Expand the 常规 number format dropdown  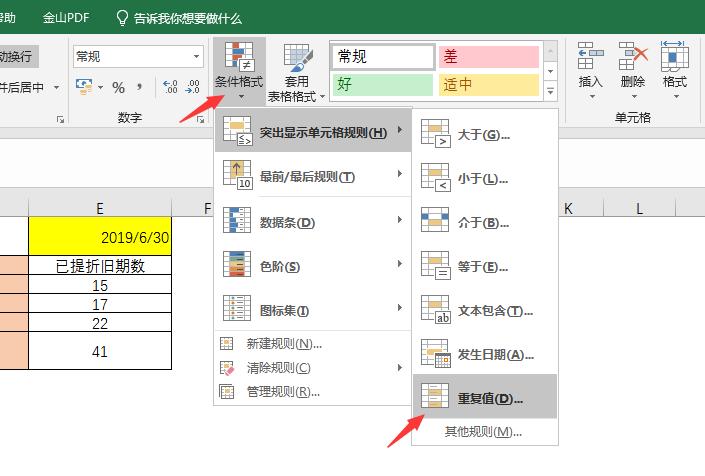(196, 57)
